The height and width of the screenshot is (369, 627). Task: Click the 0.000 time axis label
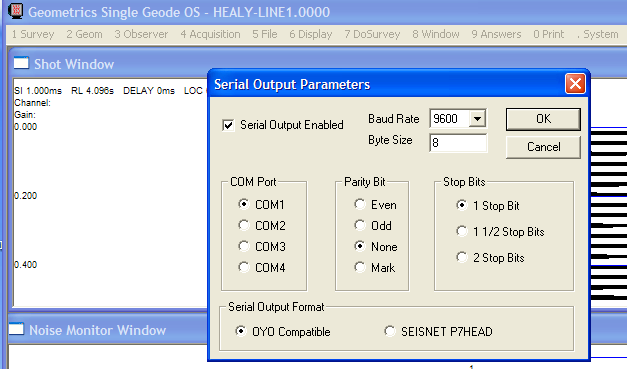(25, 127)
